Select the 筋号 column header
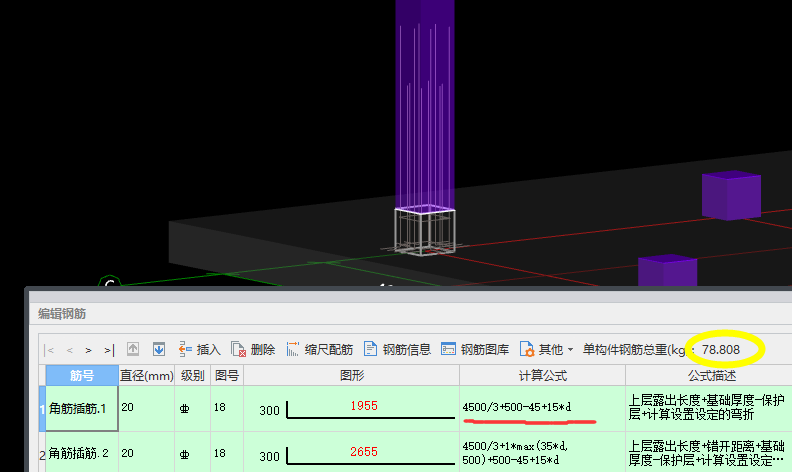 tap(82, 376)
